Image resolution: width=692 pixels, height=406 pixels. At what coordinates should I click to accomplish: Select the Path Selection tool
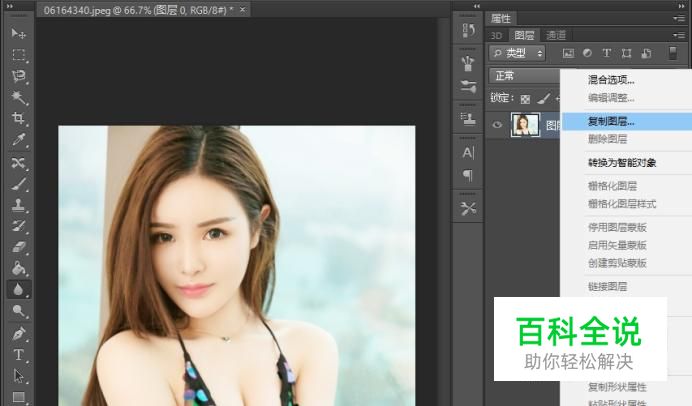click(x=18, y=376)
